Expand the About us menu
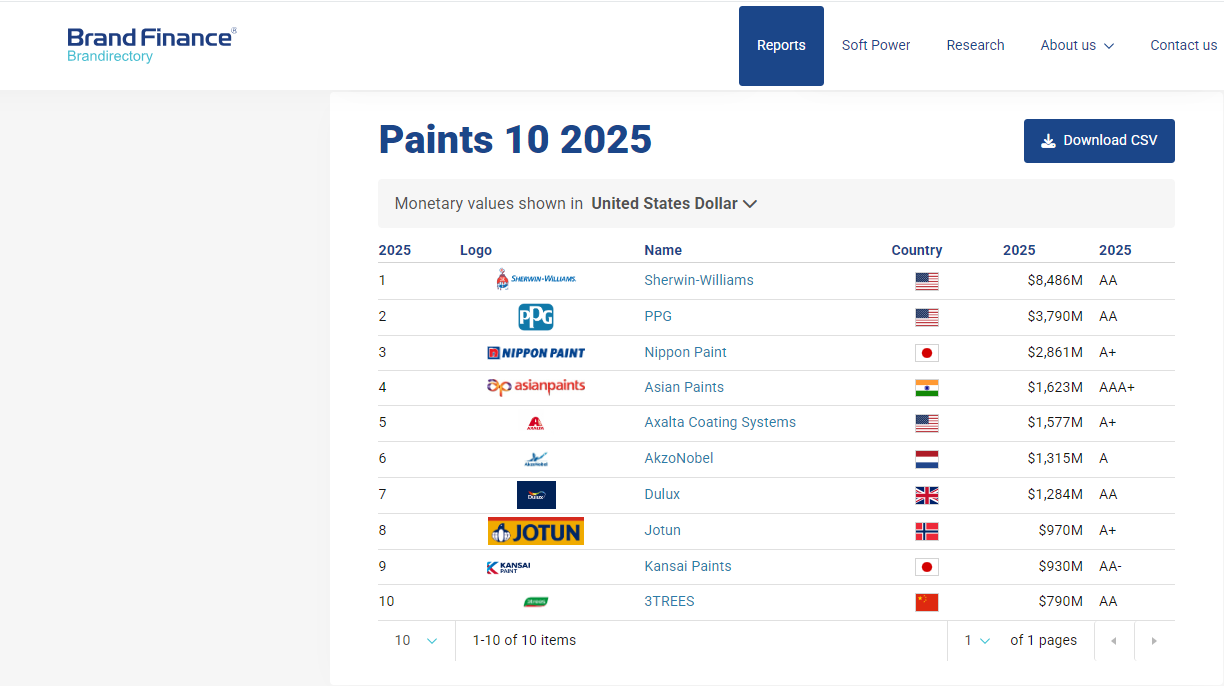Viewport: 1224px width, 686px height. 1077,45
